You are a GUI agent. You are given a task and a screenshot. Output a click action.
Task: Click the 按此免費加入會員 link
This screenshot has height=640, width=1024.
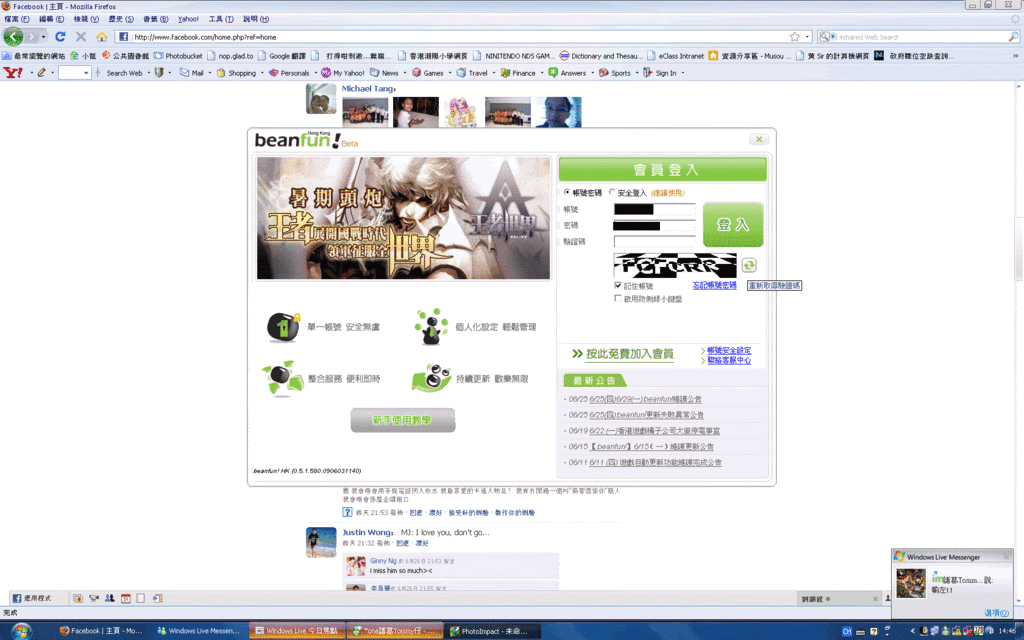click(630, 354)
